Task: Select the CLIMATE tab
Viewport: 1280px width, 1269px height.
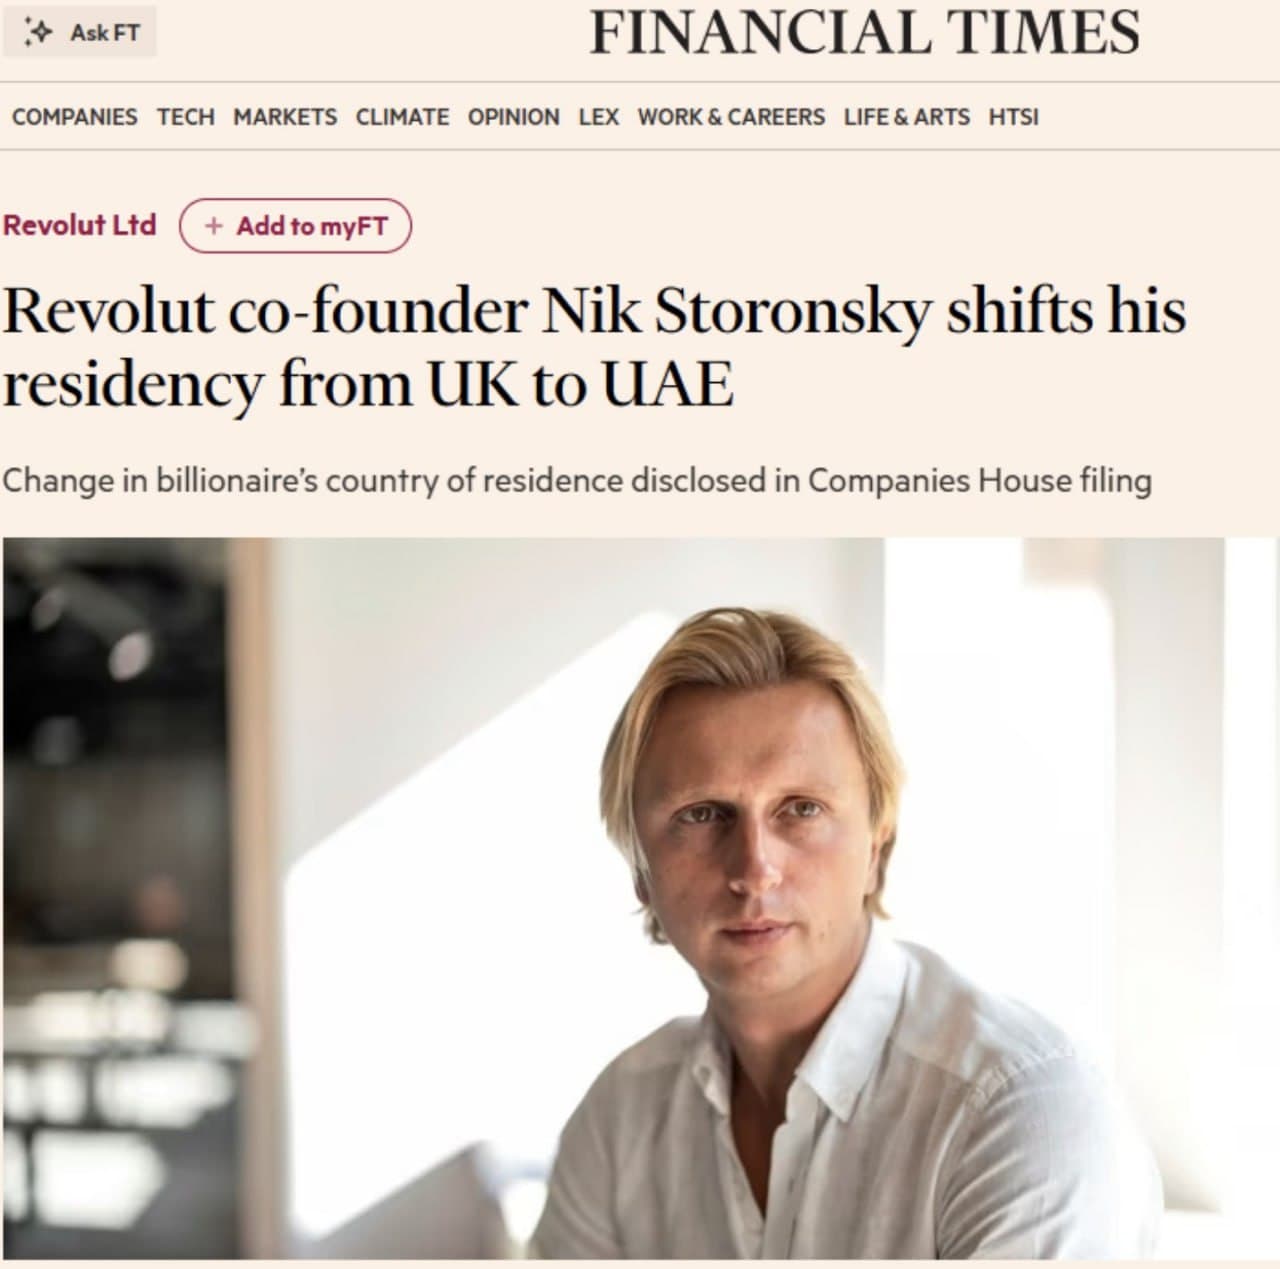Action: pos(401,117)
